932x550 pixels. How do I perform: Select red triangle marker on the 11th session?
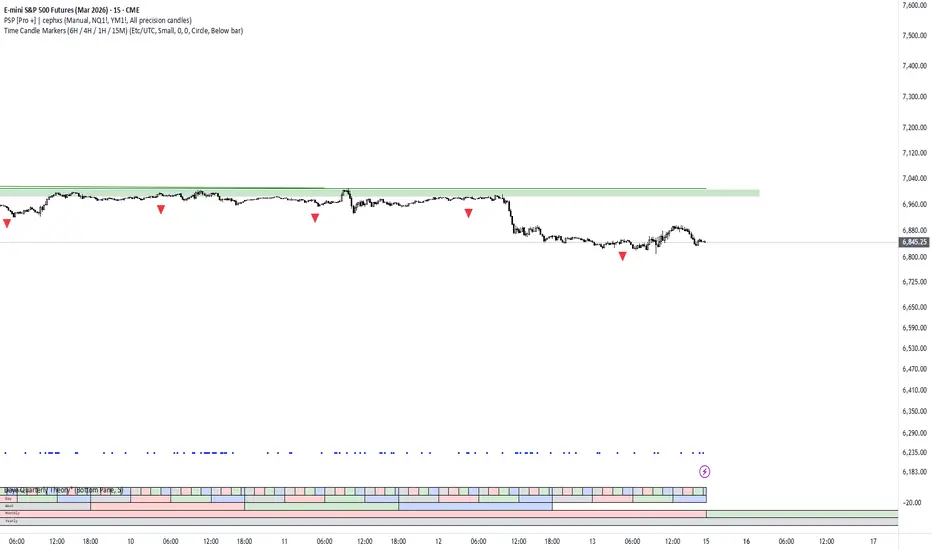pyautogui.click(x=315, y=218)
